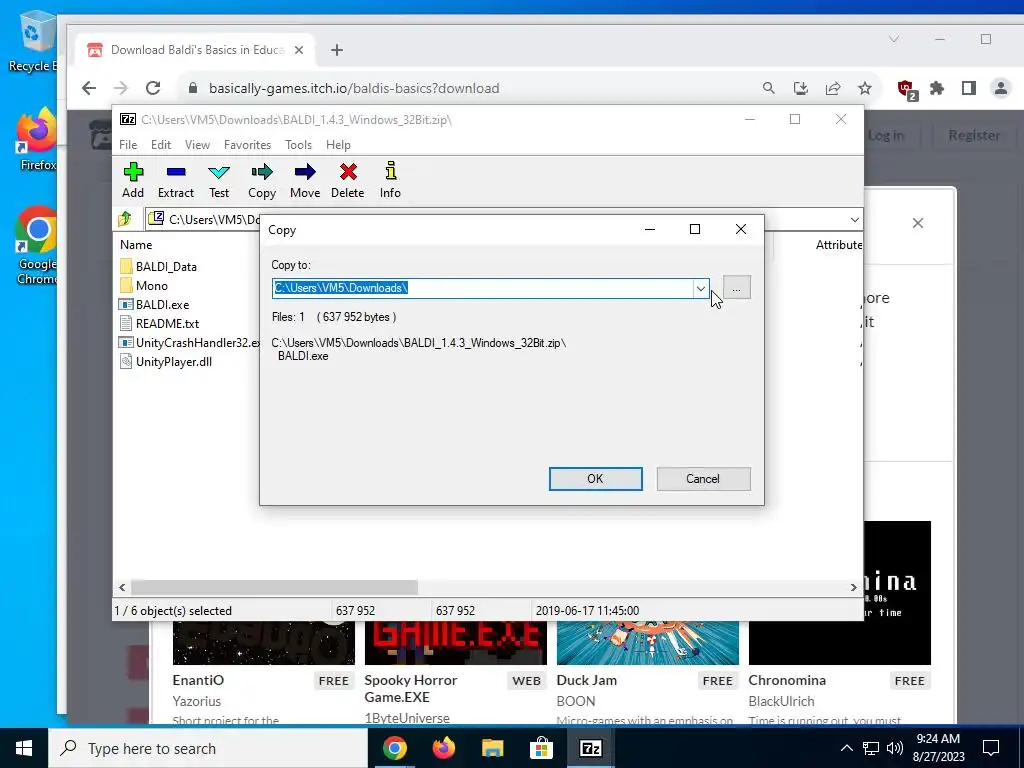Click the Chrome profile avatar icon
This screenshot has height=768, width=1024.
coord(1000,88)
